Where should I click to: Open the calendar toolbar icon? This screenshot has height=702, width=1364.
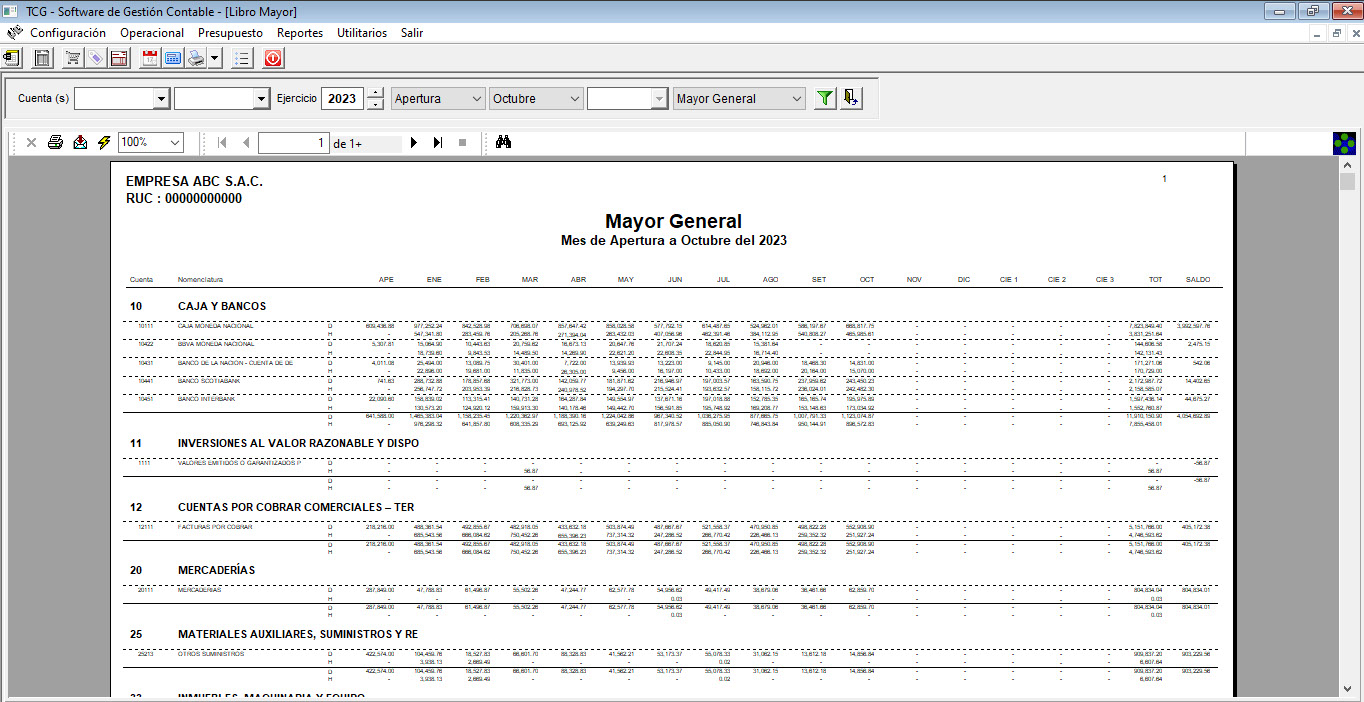point(150,58)
